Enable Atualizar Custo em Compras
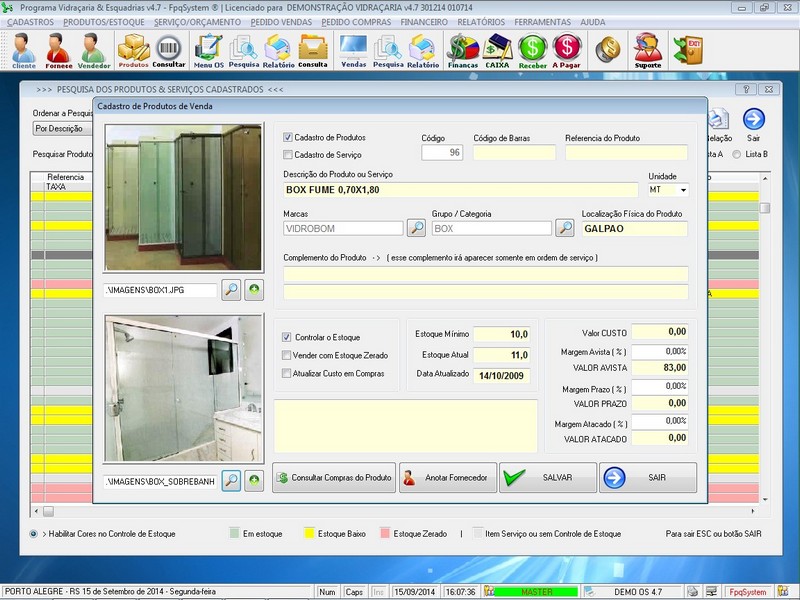Screen dimensions: 800x600 click(x=287, y=373)
